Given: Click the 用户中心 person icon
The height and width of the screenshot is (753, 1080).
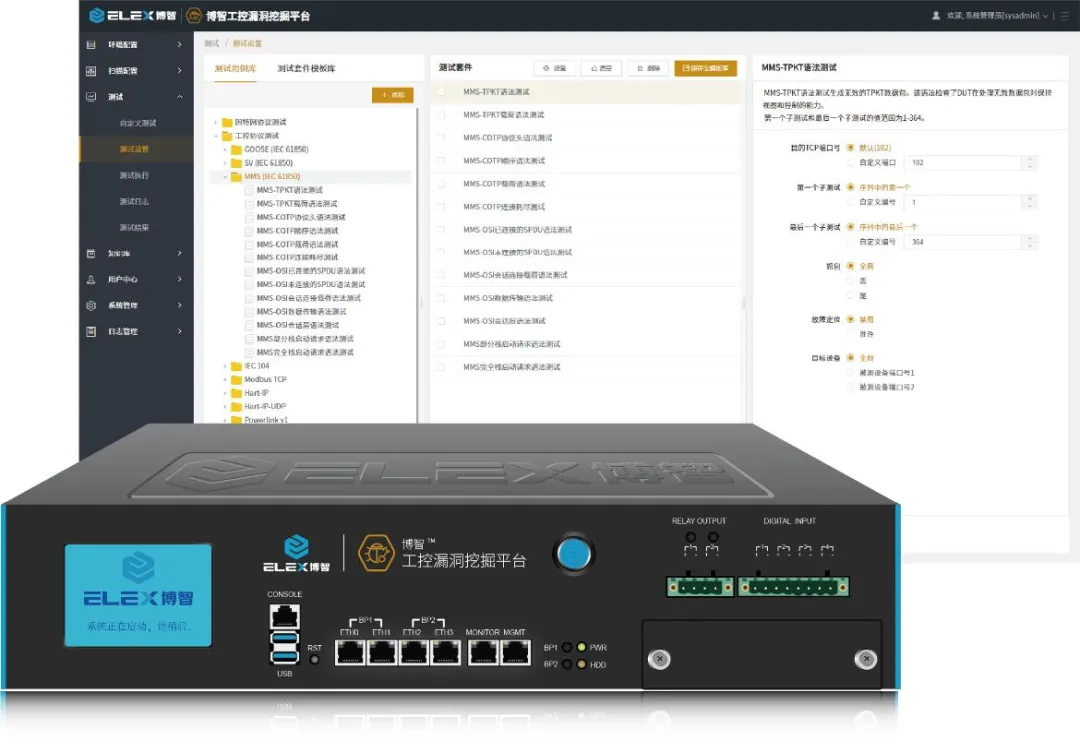Looking at the screenshot, I should click(x=91, y=280).
